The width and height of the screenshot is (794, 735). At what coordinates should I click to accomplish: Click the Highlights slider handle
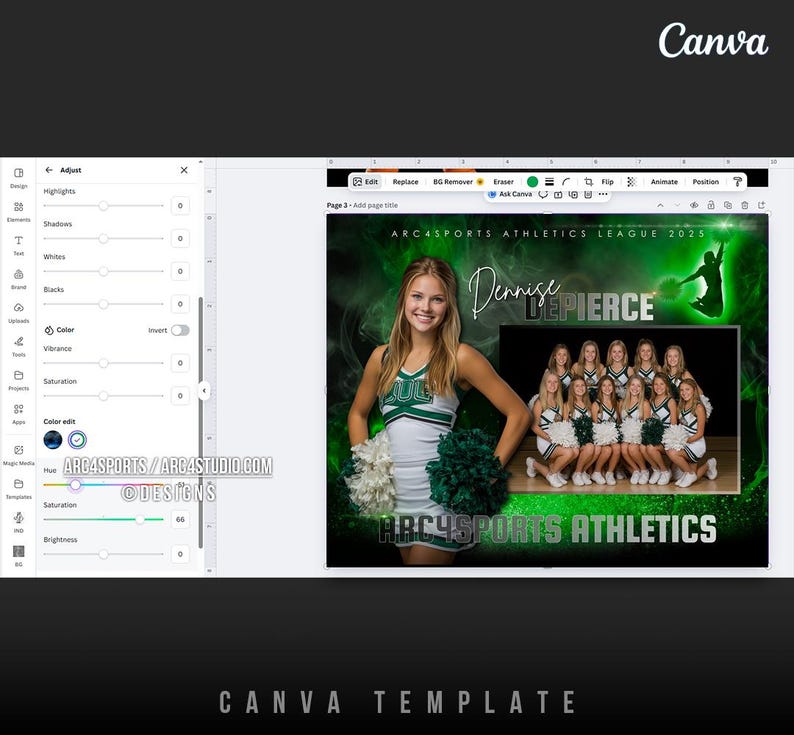[103, 206]
